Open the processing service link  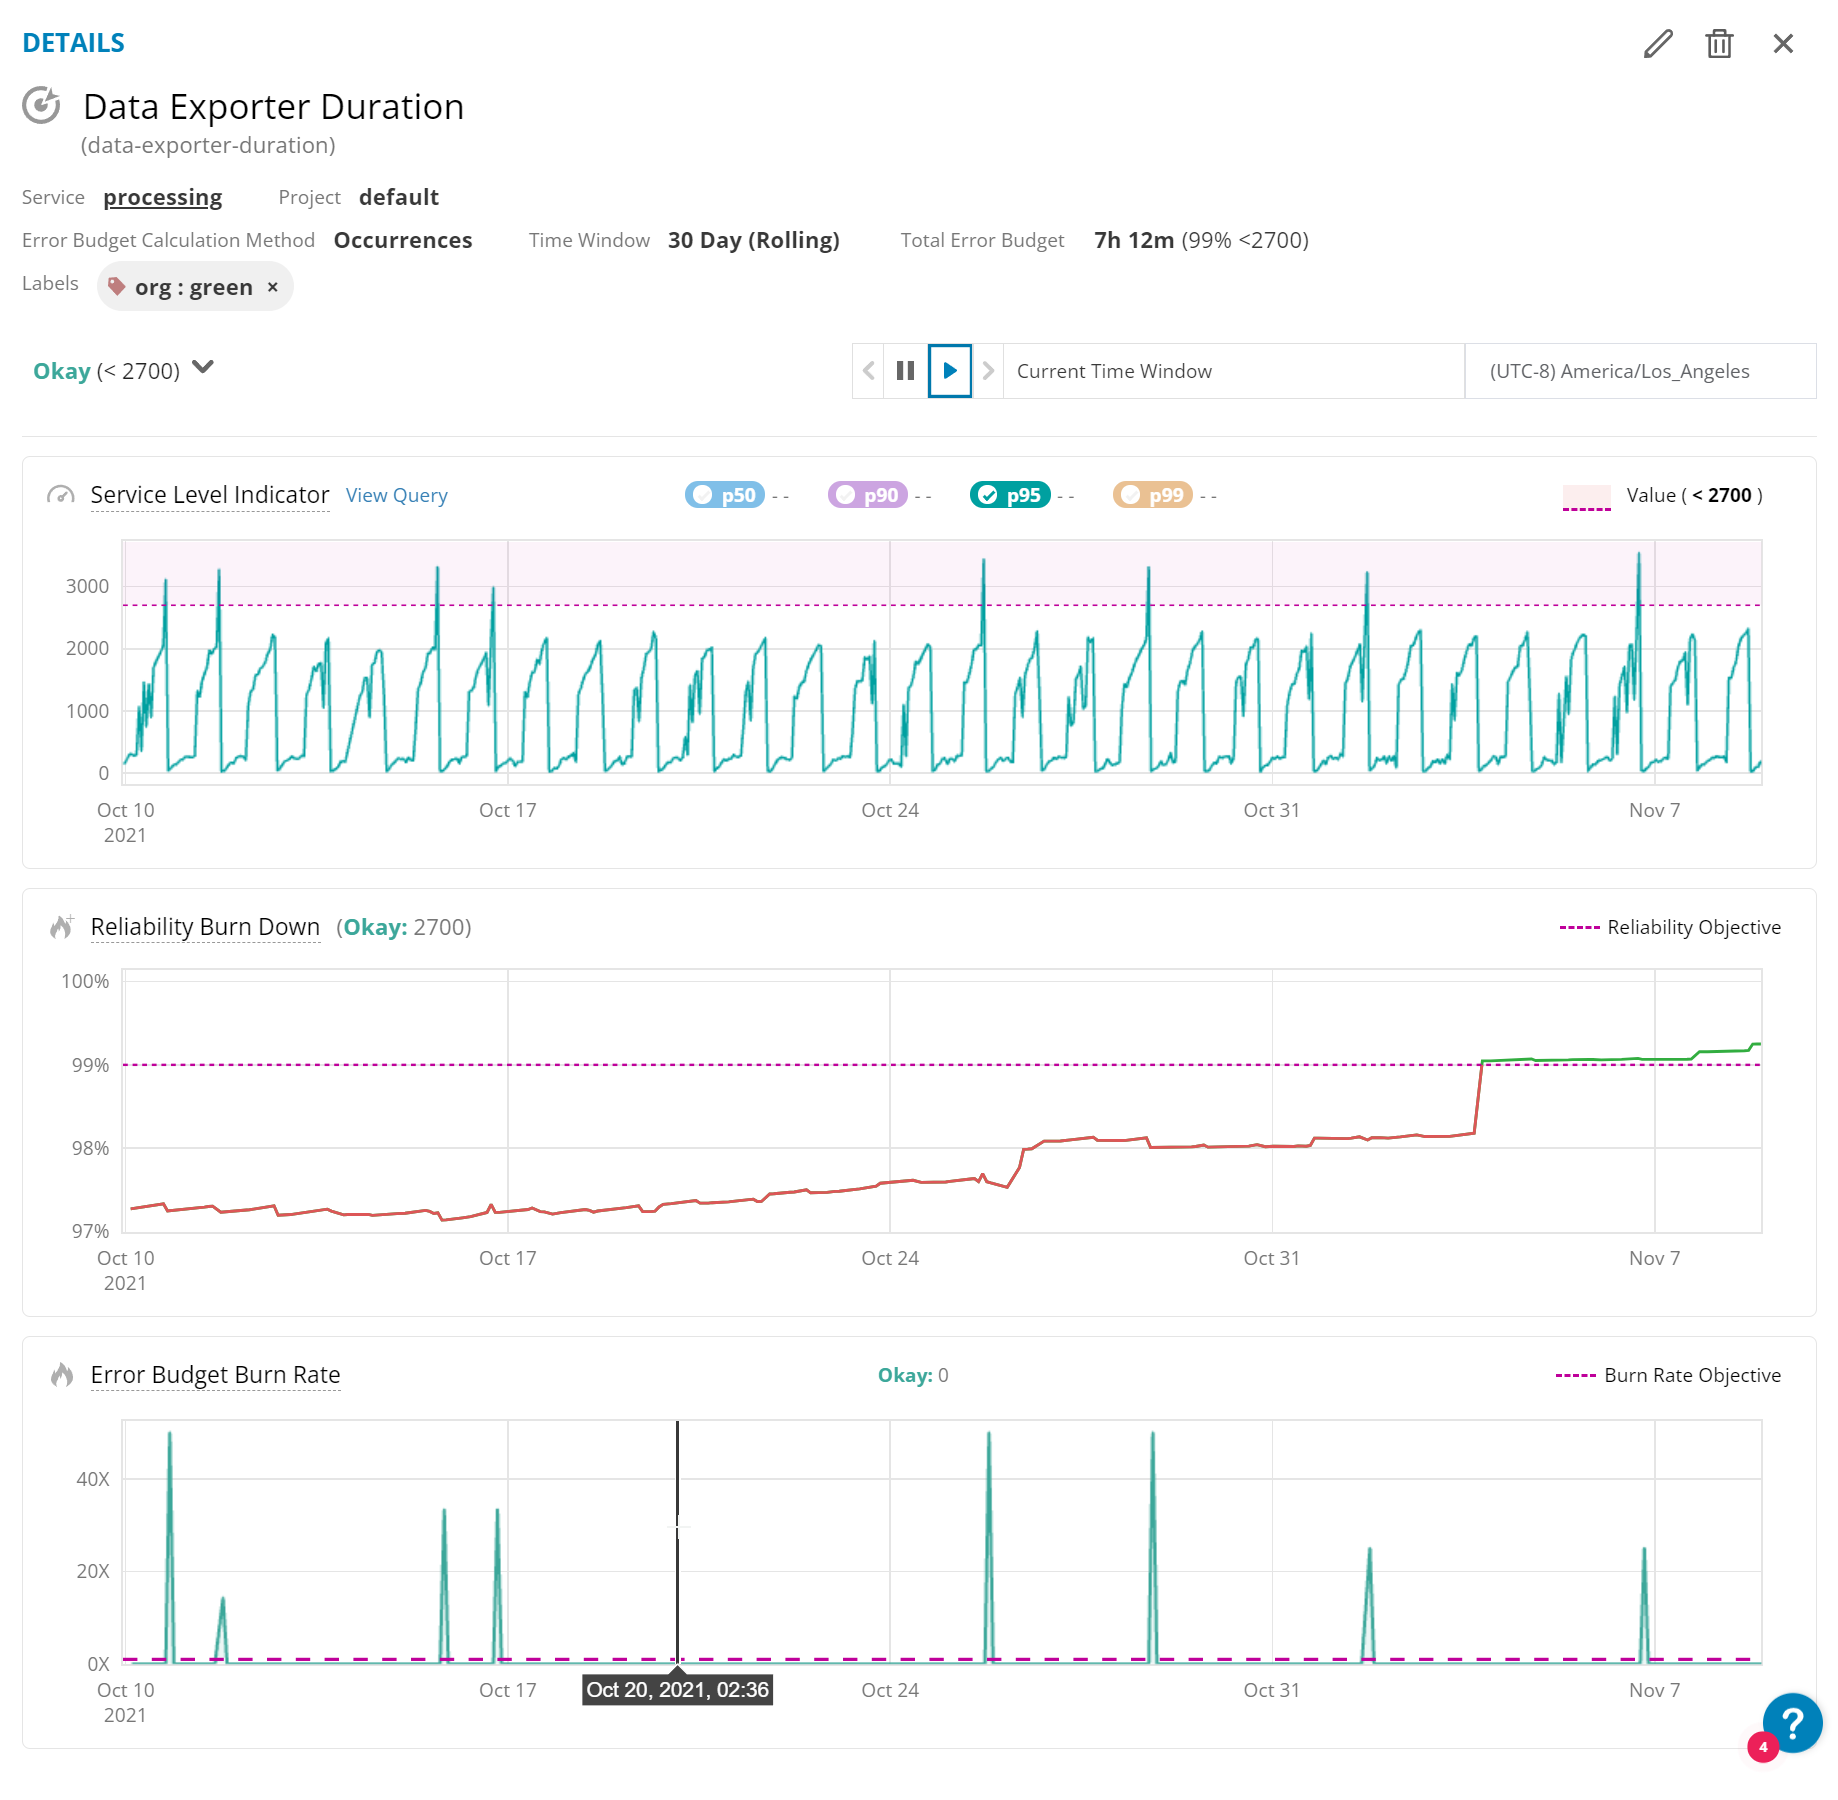point(162,197)
